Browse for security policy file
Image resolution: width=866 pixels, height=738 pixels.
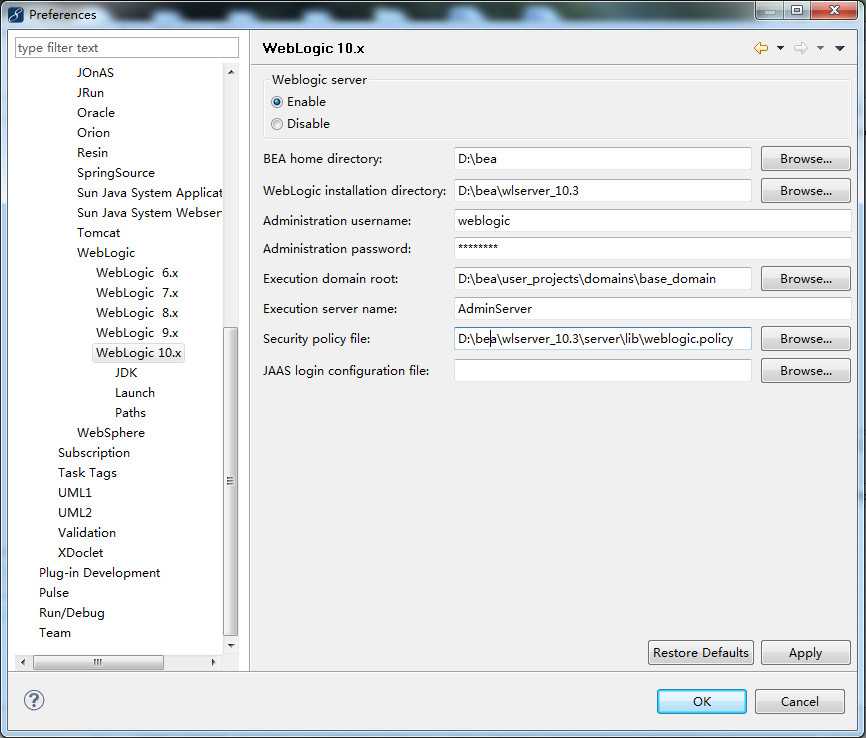point(805,339)
